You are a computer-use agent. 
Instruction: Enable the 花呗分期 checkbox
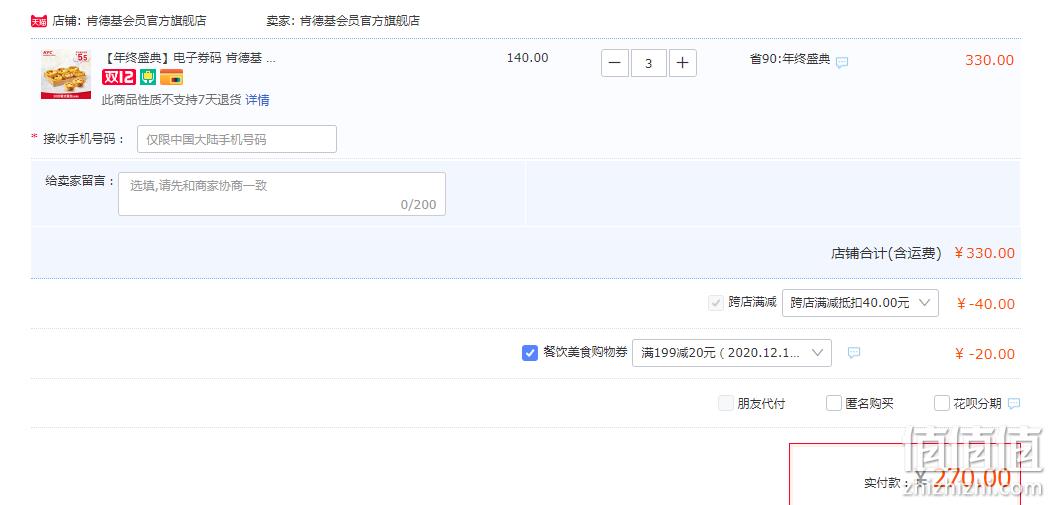941,403
